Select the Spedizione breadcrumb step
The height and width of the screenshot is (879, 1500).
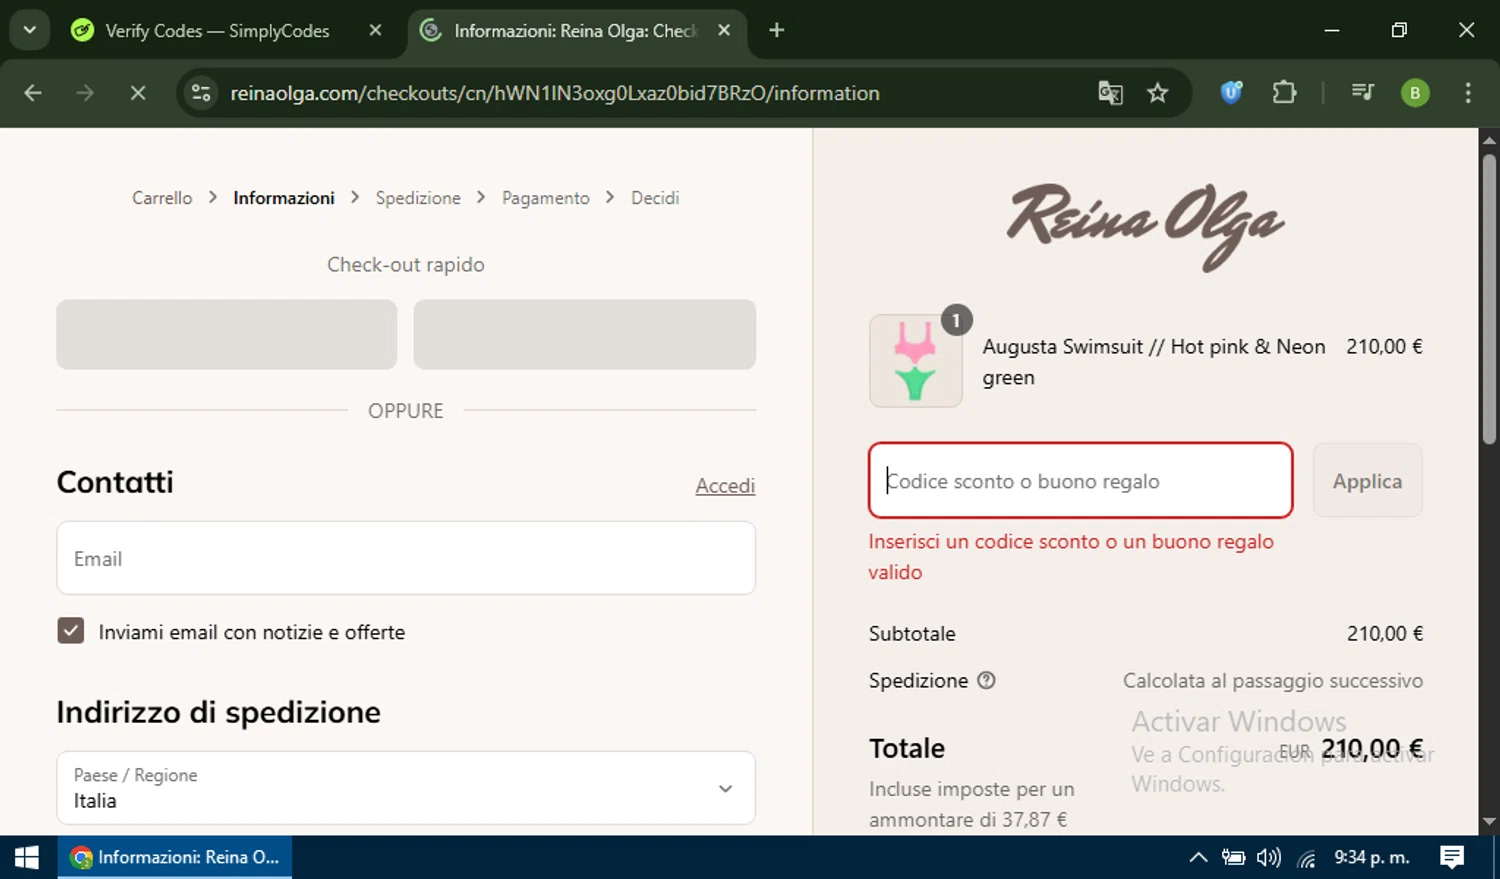pyautogui.click(x=418, y=198)
